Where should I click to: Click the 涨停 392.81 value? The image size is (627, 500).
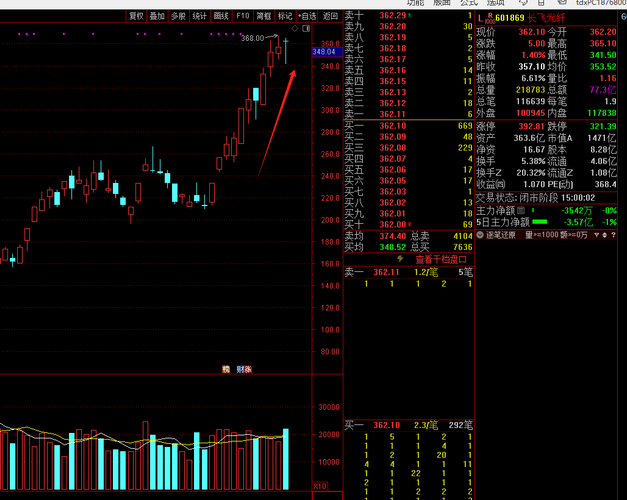pos(531,127)
